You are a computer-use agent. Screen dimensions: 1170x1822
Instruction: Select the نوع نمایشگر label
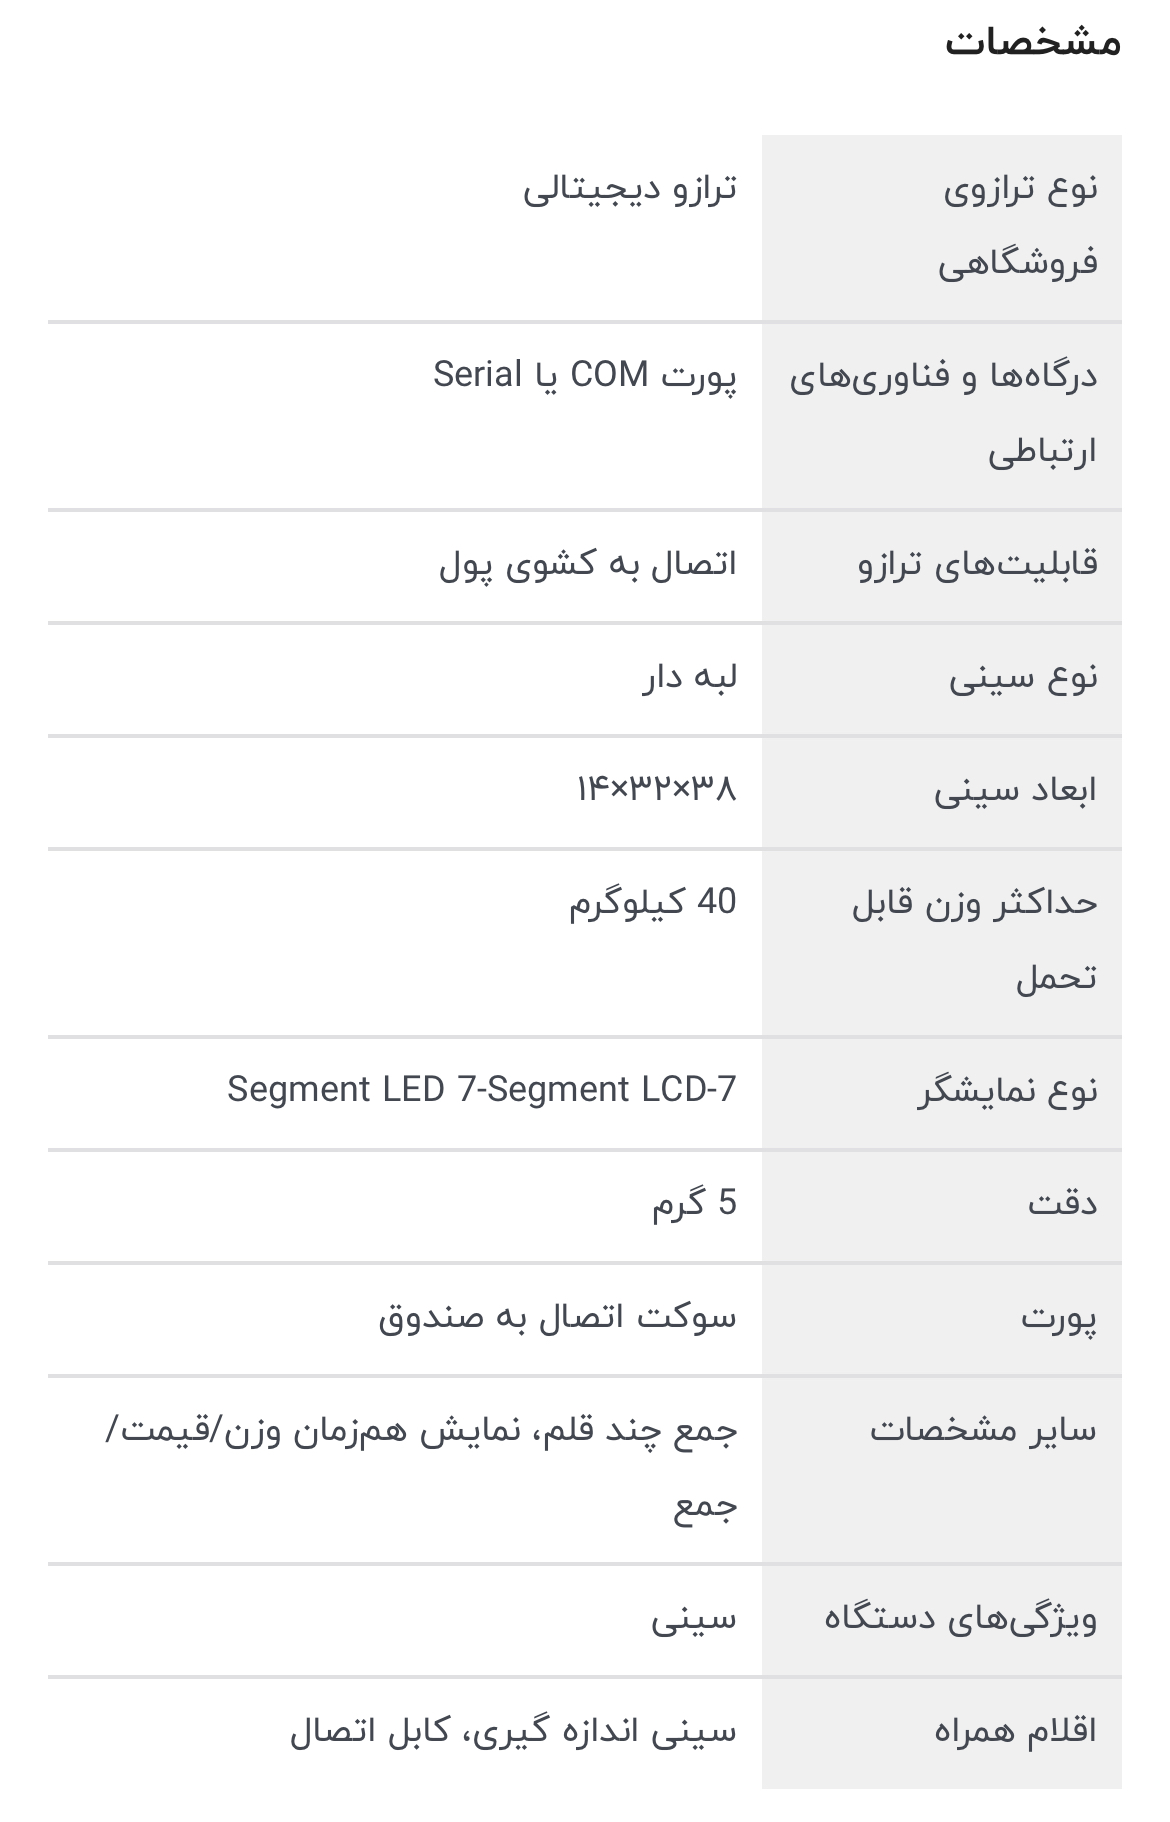click(1008, 1091)
